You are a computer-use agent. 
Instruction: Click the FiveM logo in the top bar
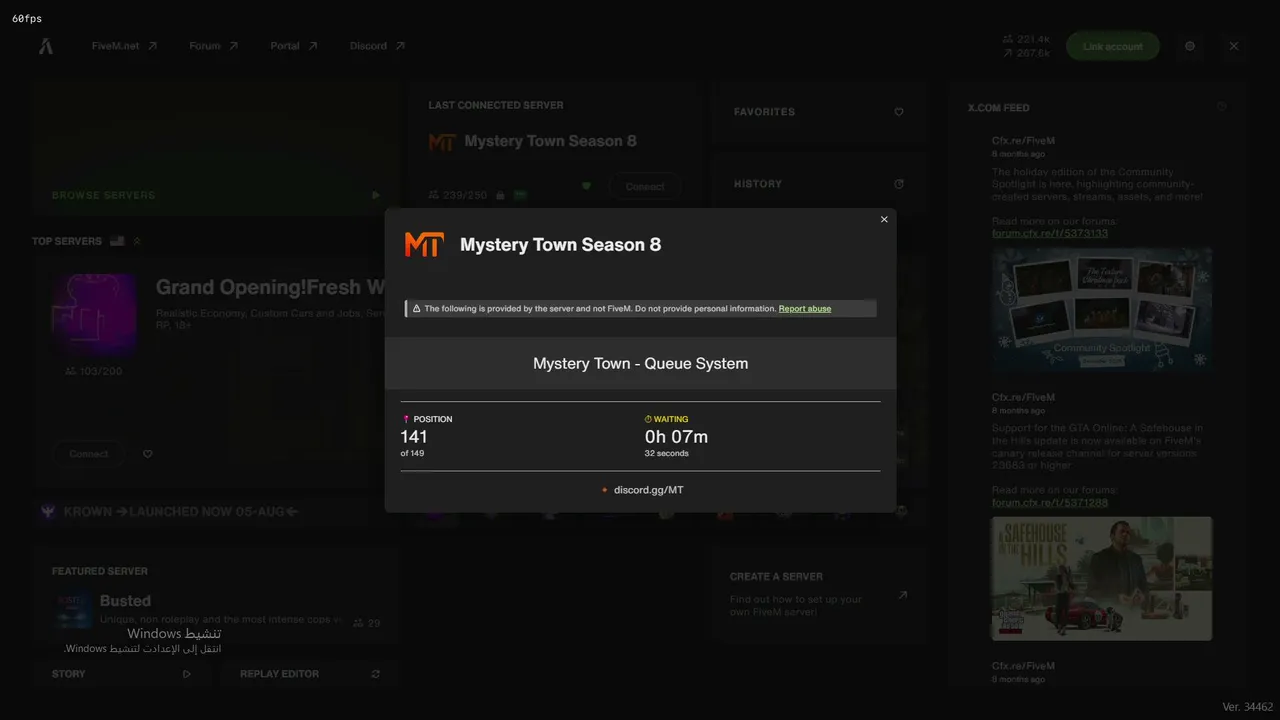tap(46, 46)
